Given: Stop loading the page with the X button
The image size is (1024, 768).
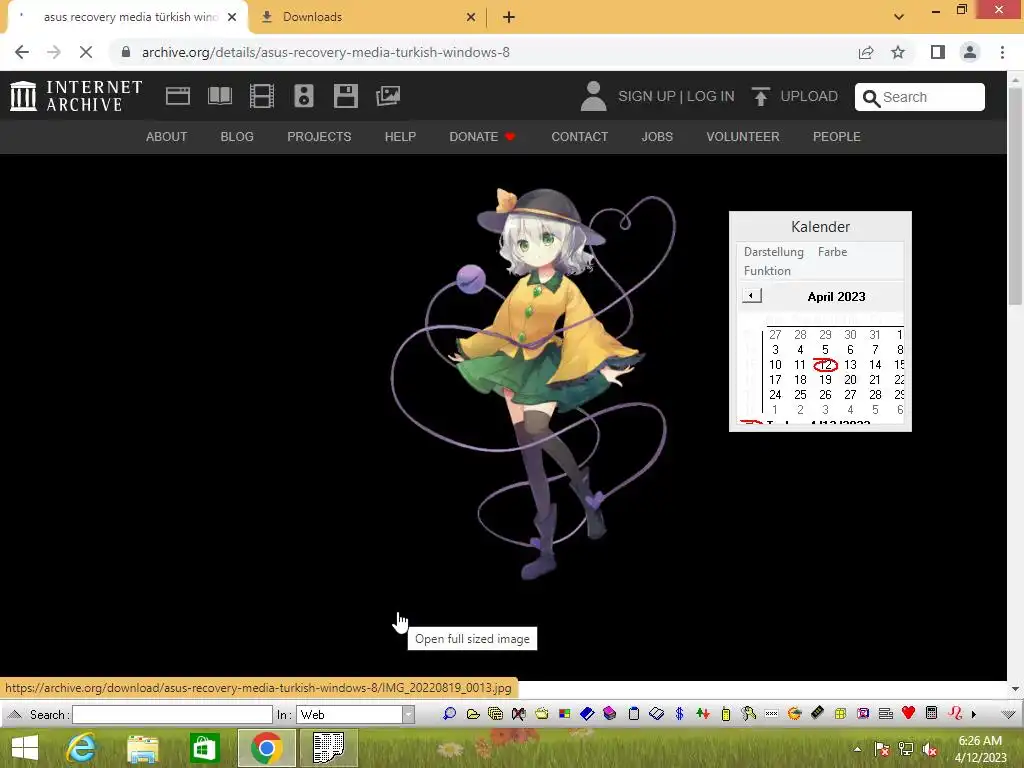Looking at the screenshot, I should pyautogui.click(x=86, y=52).
